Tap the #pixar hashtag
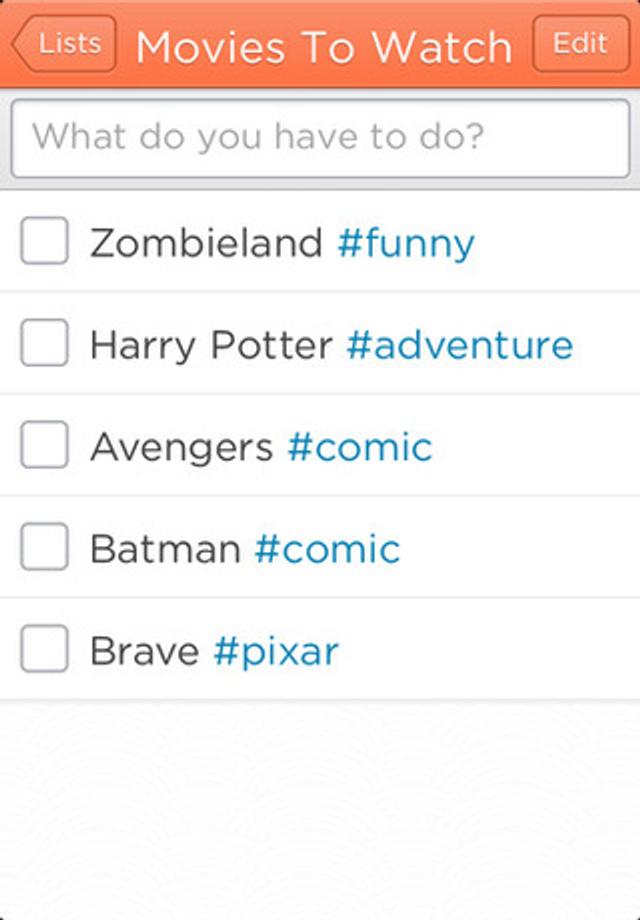 [276, 652]
